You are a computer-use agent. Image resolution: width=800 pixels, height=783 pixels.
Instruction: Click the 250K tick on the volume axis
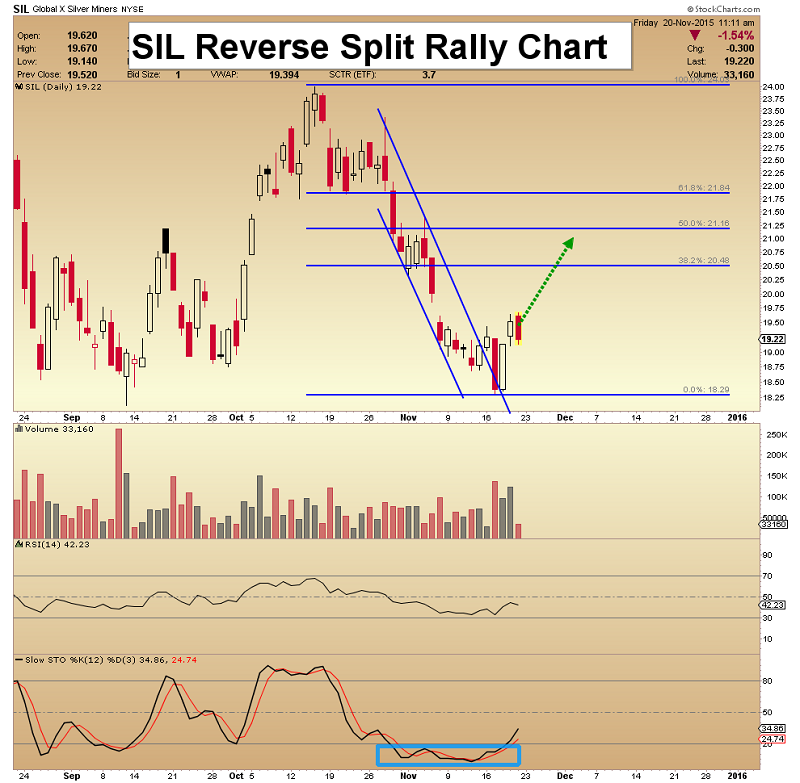(777, 435)
